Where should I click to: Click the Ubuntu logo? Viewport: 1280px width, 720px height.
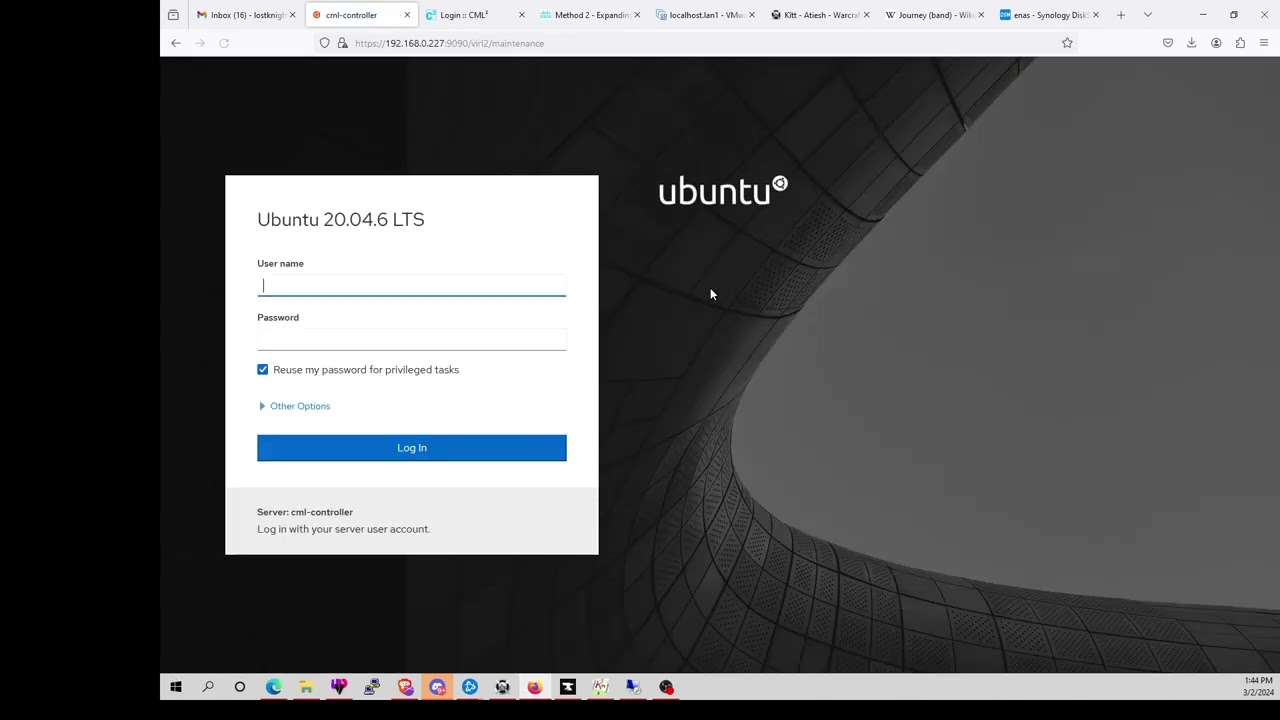click(x=723, y=191)
